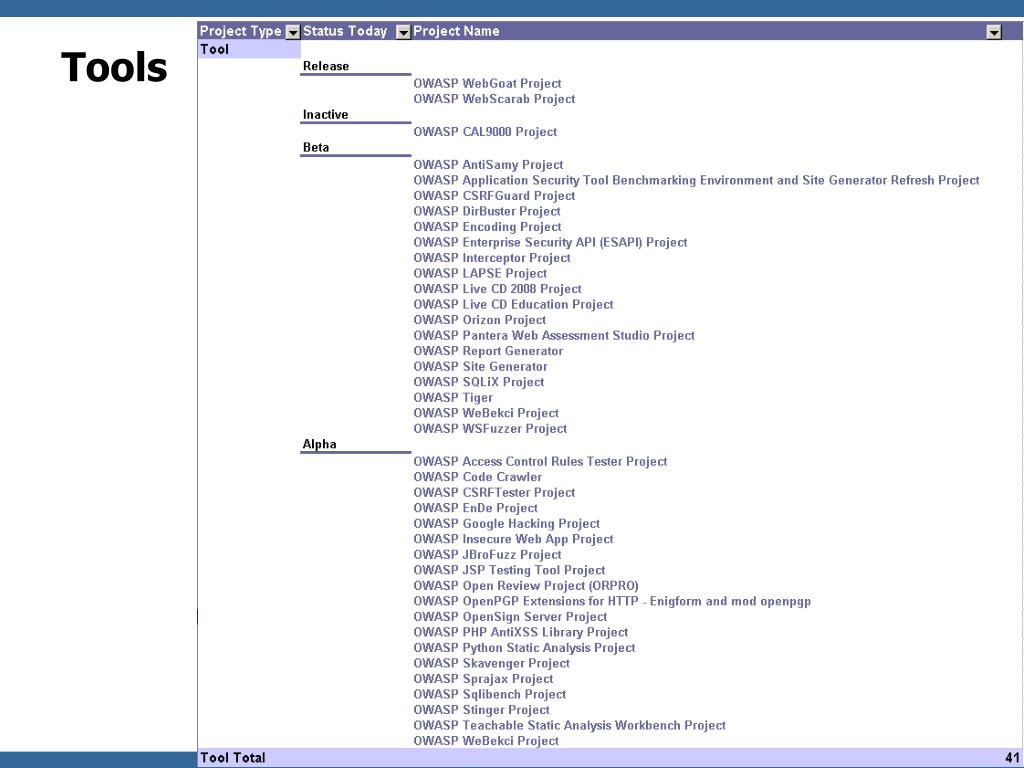
Task: Click OWASP AntiSamy Project
Action: click(488, 165)
